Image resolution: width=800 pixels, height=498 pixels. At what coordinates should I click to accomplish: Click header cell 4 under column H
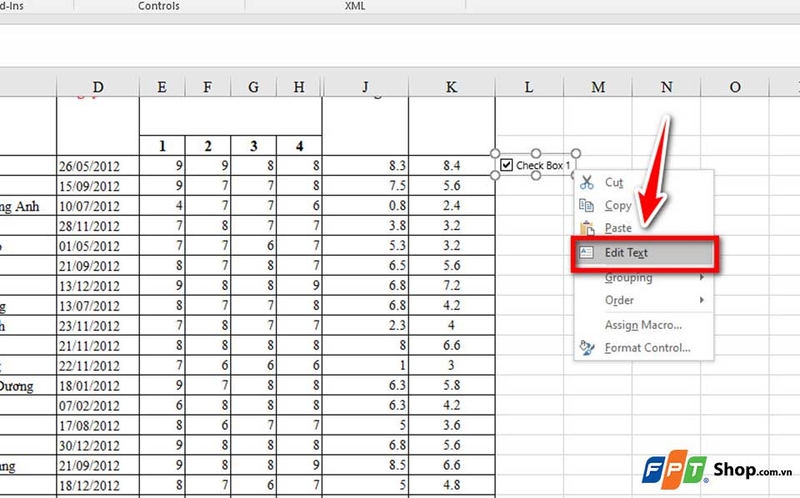click(299, 146)
